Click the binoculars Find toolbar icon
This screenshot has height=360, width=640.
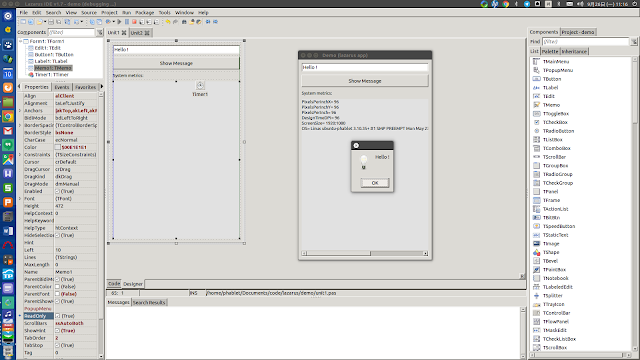(x=184, y=22)
